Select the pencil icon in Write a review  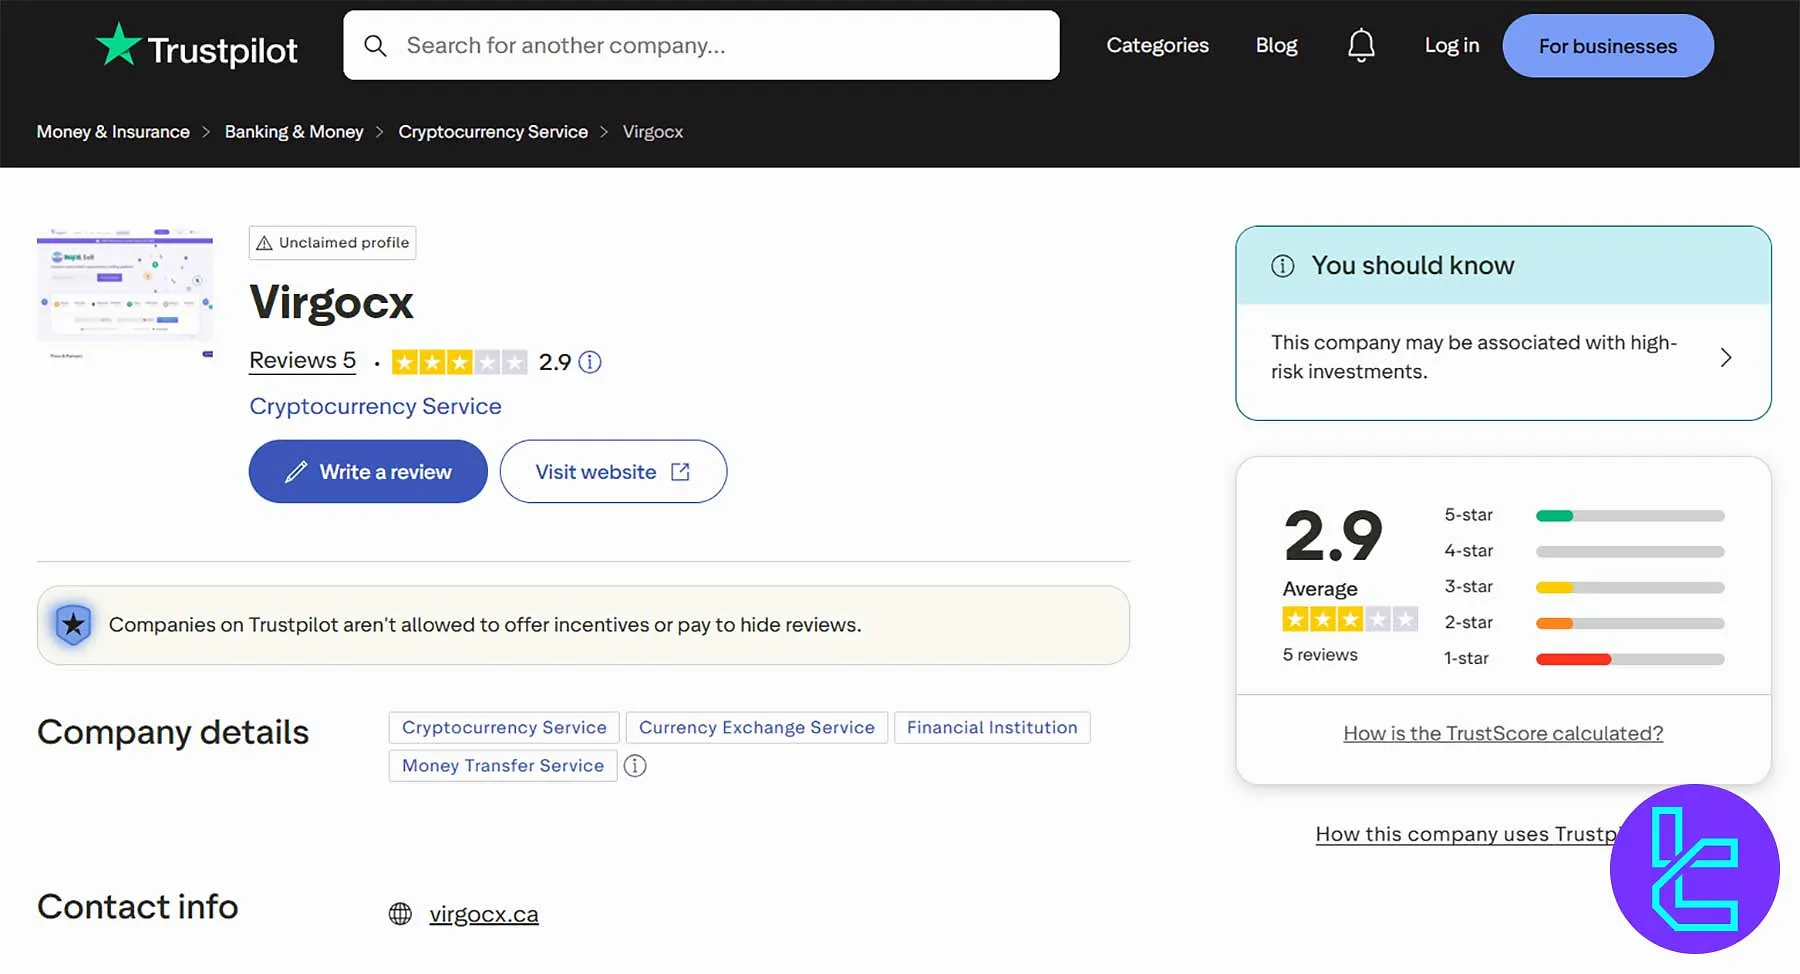(x=297, y=471)
